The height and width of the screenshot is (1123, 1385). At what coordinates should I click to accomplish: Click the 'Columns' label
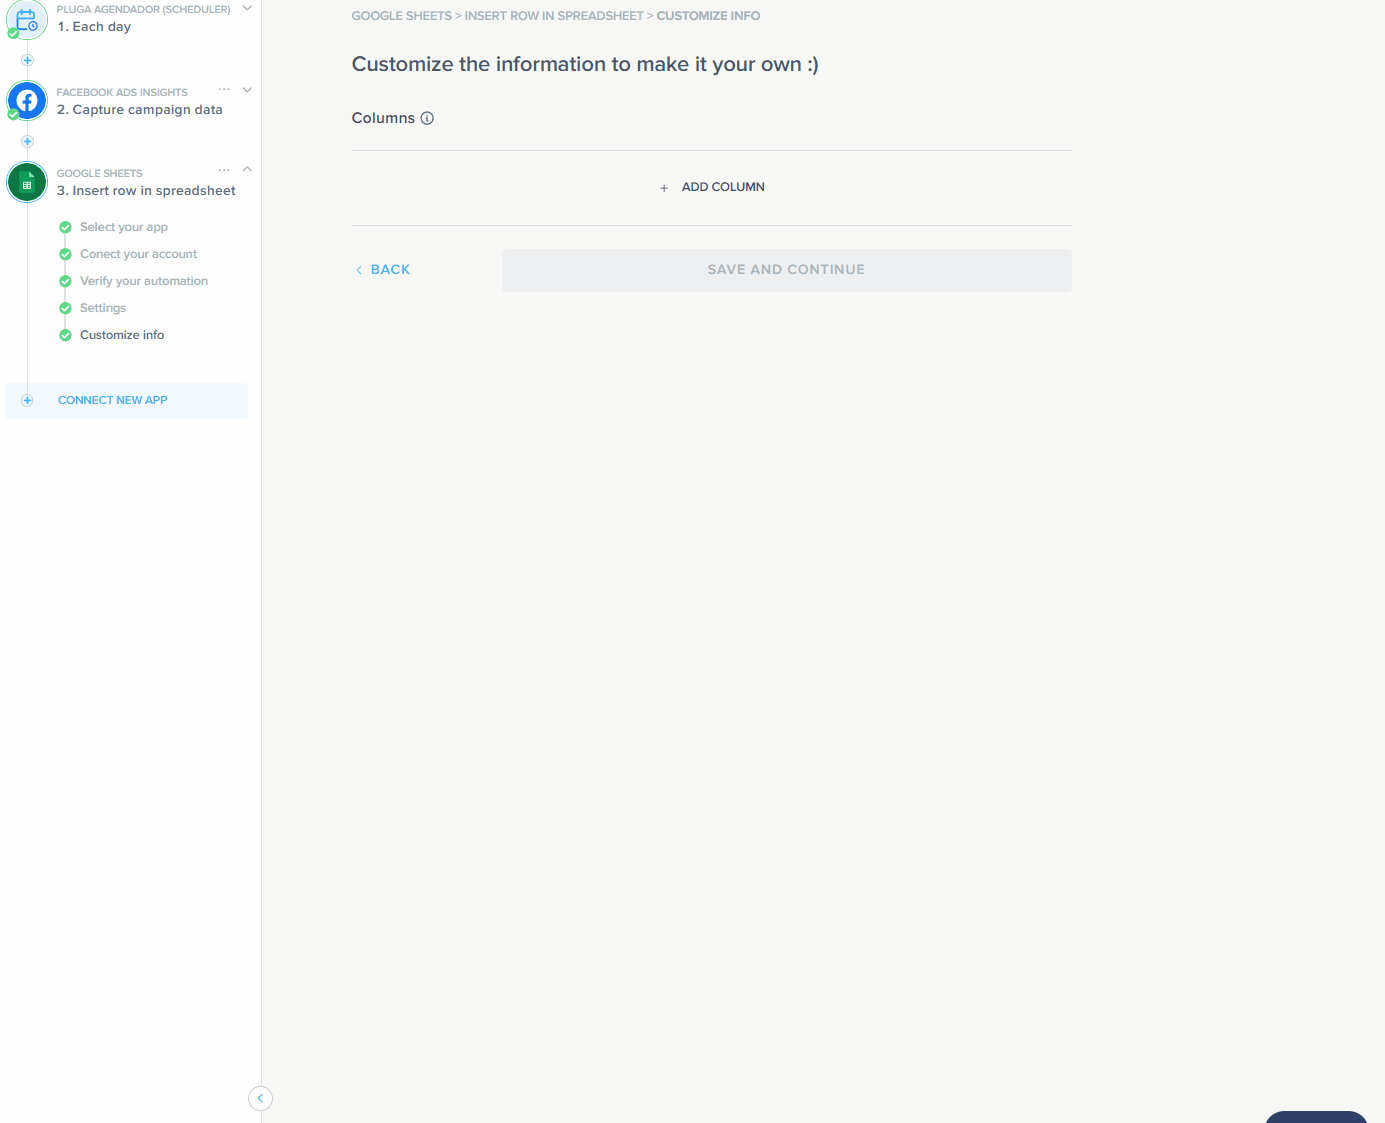coord(383,118)
